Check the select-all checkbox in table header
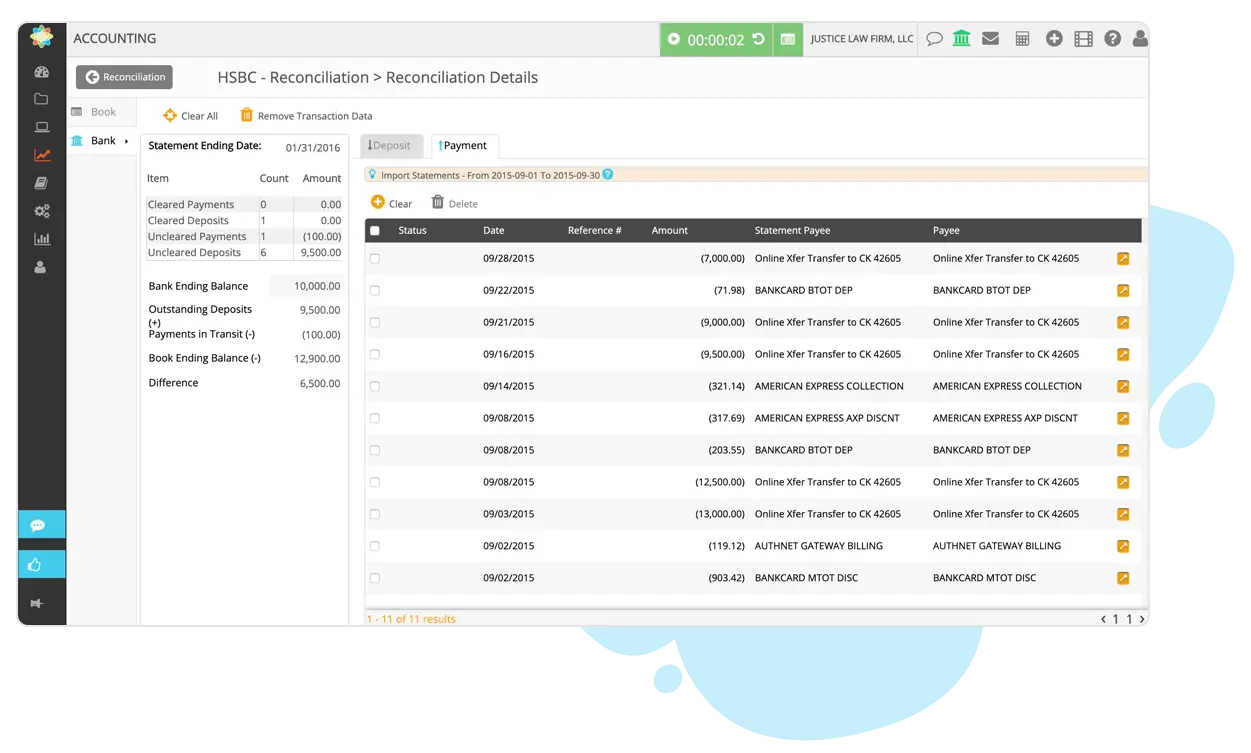The image size is (1251, 753). click(375, 231)
